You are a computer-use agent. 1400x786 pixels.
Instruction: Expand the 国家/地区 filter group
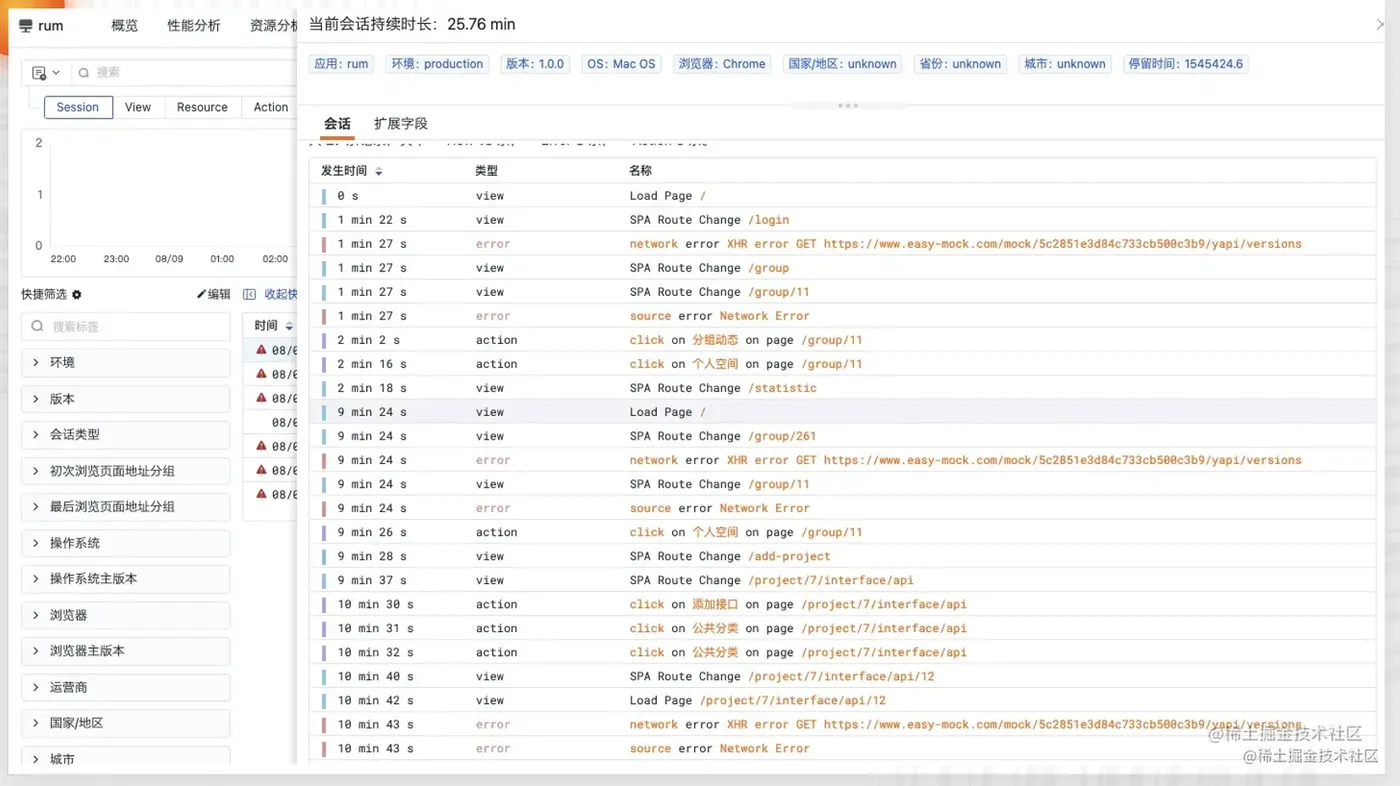pyautogui.click(x=126, y=723)
